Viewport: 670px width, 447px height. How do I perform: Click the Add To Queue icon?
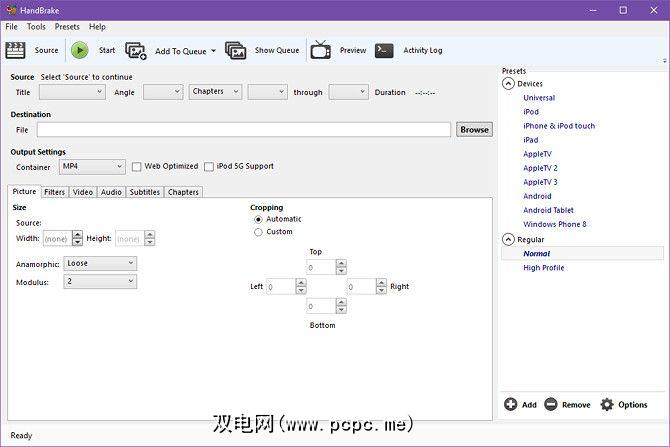coord(136,51)
